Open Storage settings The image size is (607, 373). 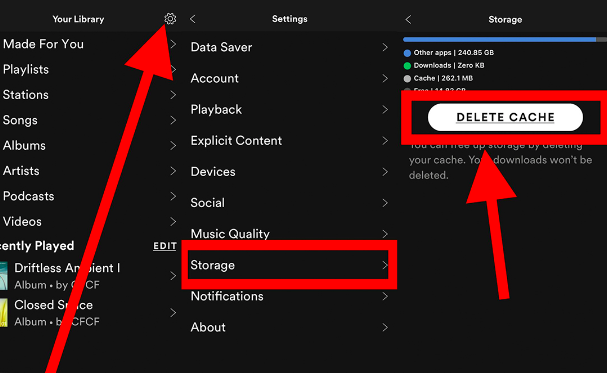(x=289, y=265)
